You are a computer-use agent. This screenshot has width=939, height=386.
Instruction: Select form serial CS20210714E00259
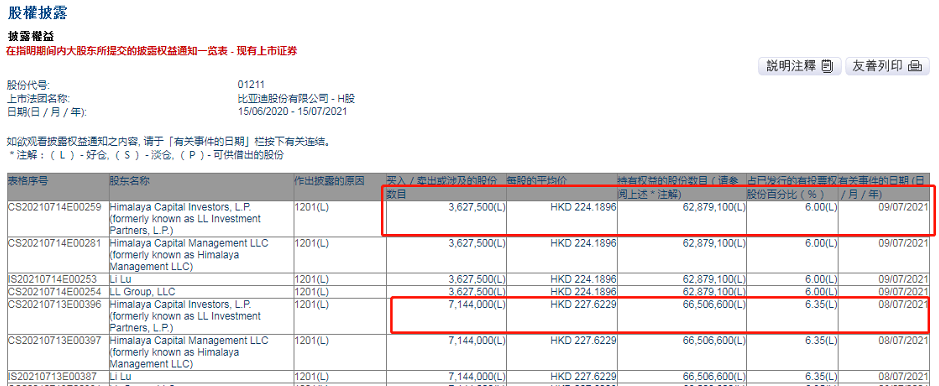pos(54,207)
